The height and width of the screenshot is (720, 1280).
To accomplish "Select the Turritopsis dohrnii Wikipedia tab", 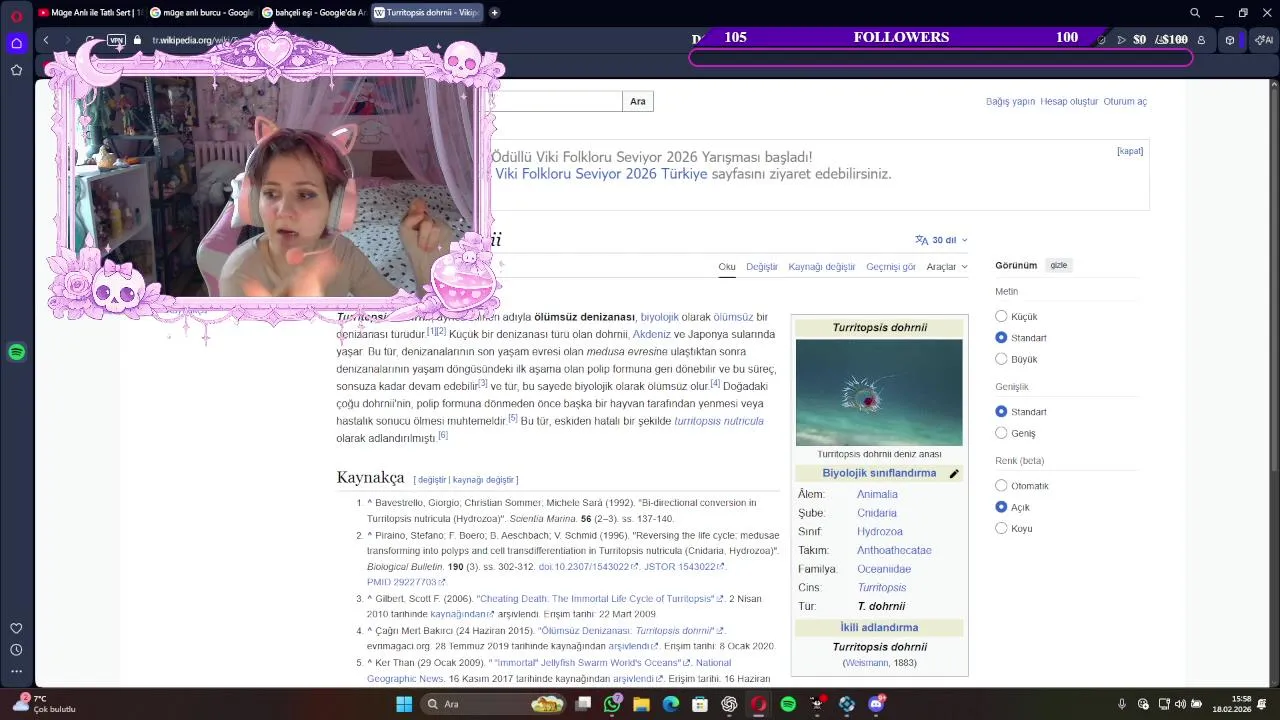I will click(426, 13).
